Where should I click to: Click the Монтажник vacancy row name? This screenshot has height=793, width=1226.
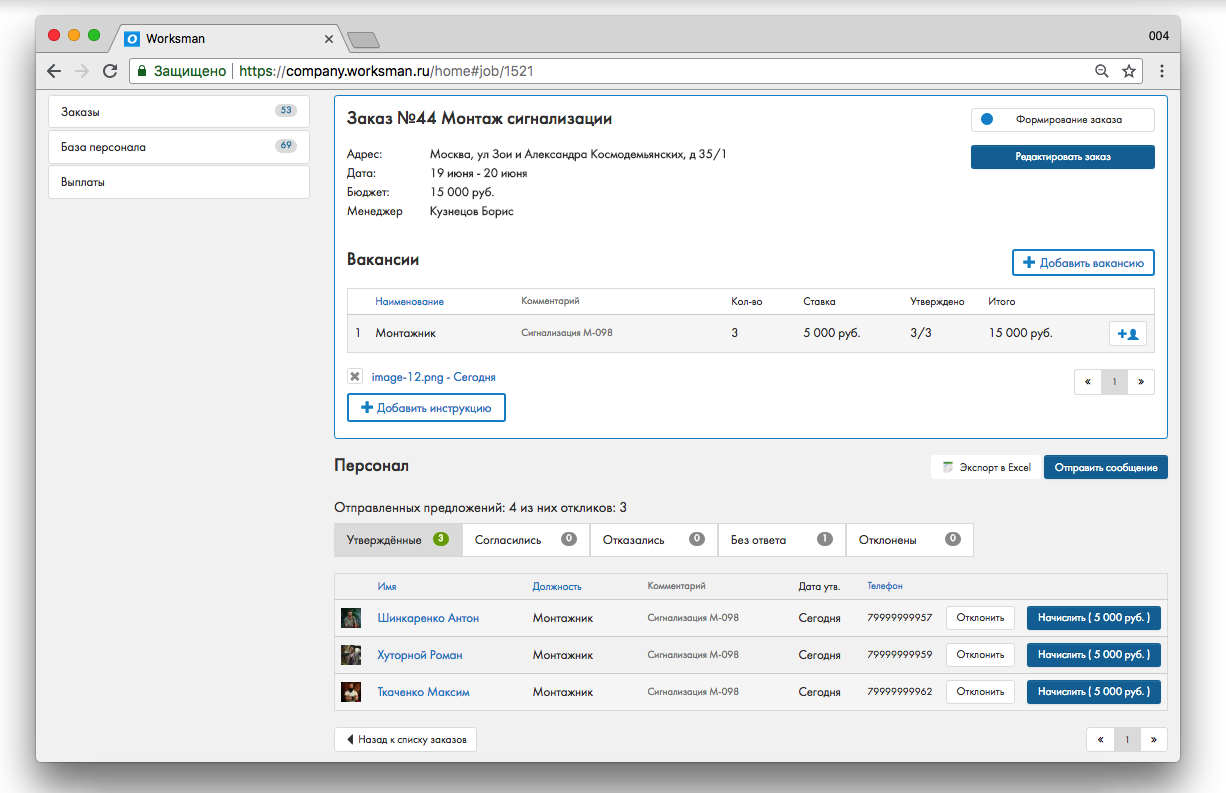pos(406,333)
